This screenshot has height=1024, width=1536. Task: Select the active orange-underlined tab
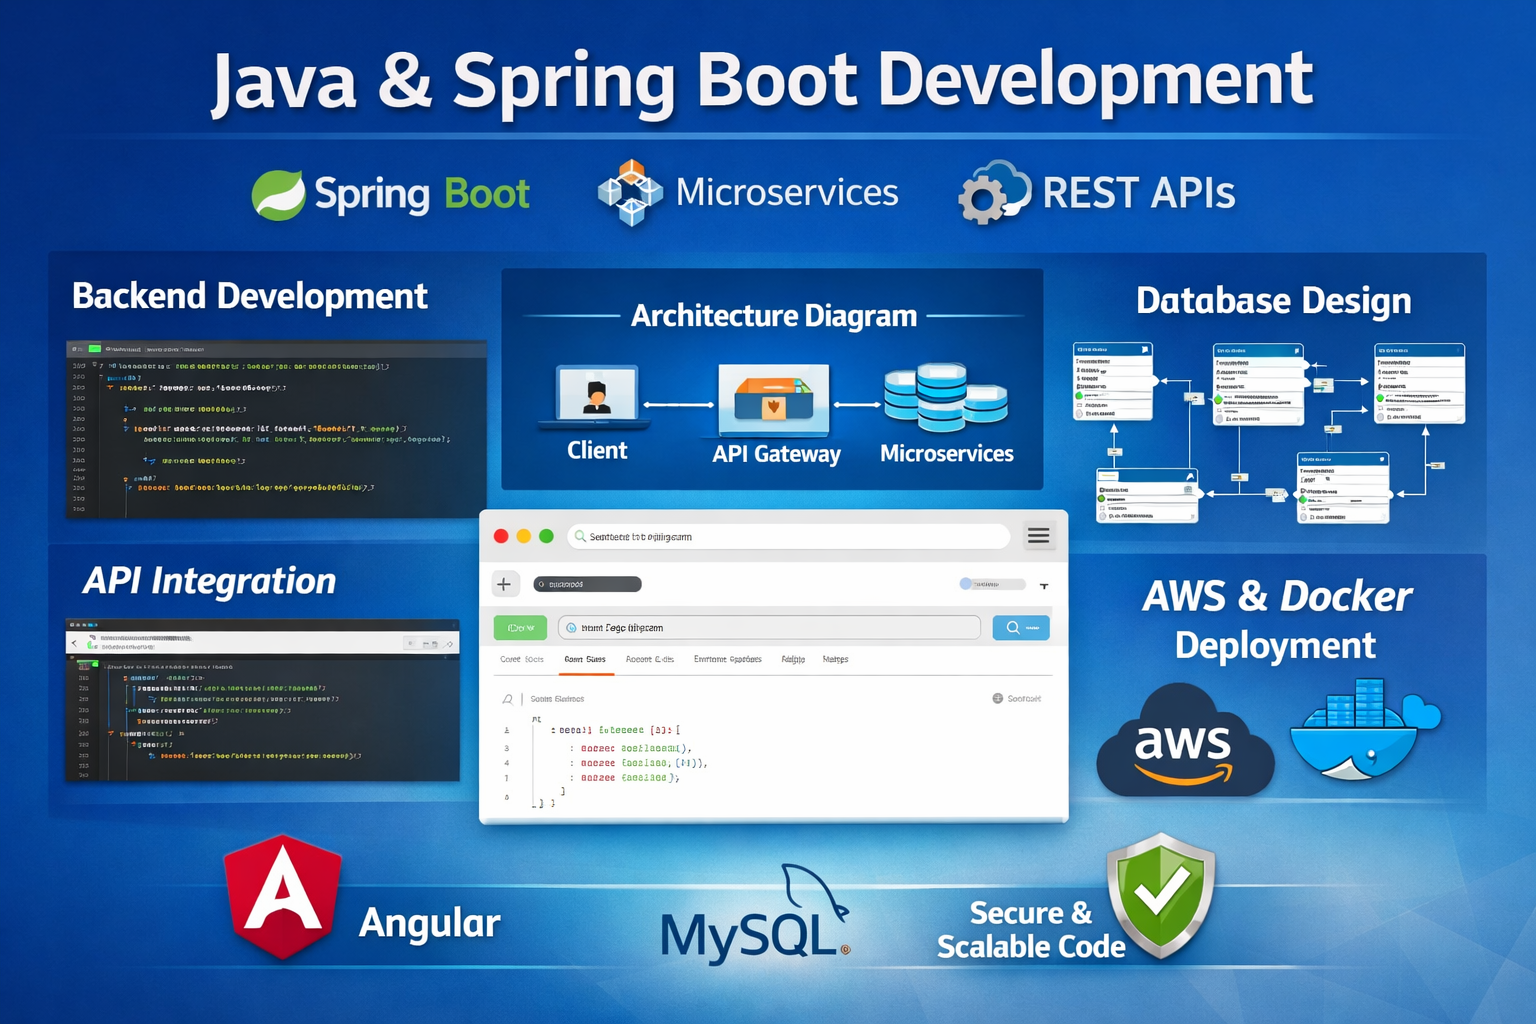(x=585, y=660)
